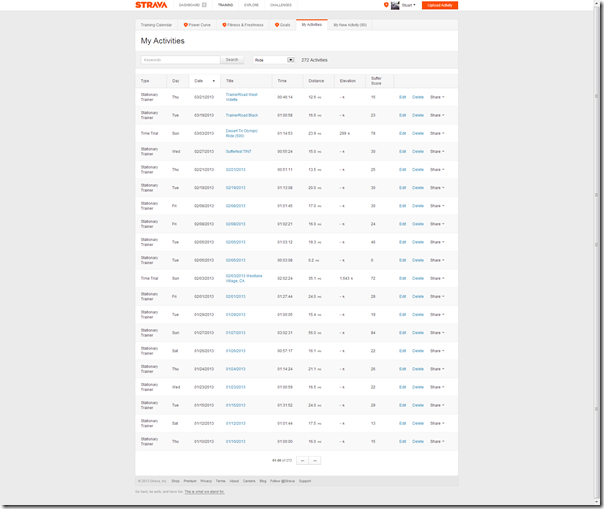Delete the 01/12/2013 activity
This screenshot has height=509, width=604.
[418, 423]
